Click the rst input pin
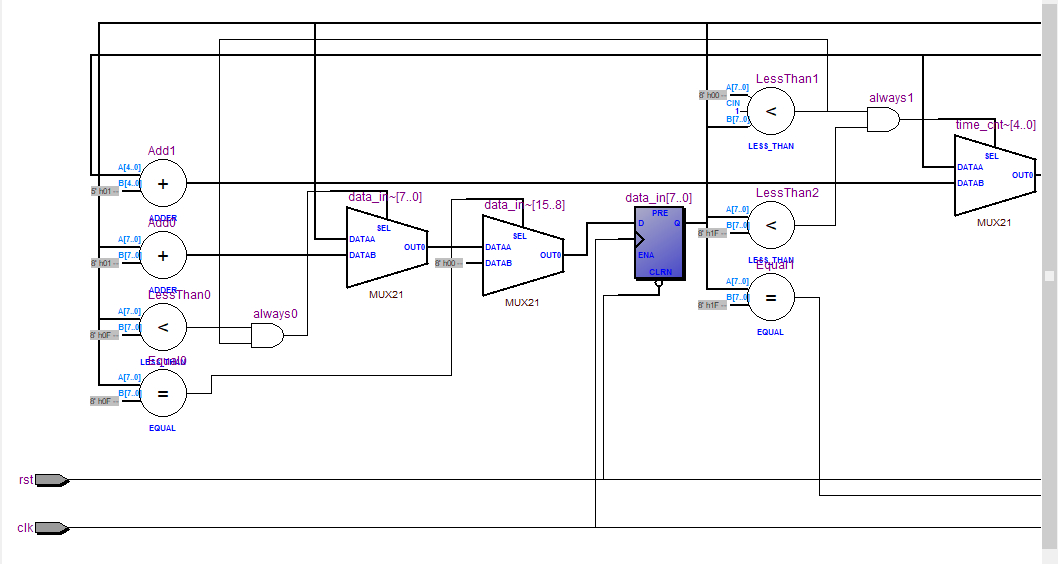The height and width of the screenshot is (564, 1058). [52, 480]
